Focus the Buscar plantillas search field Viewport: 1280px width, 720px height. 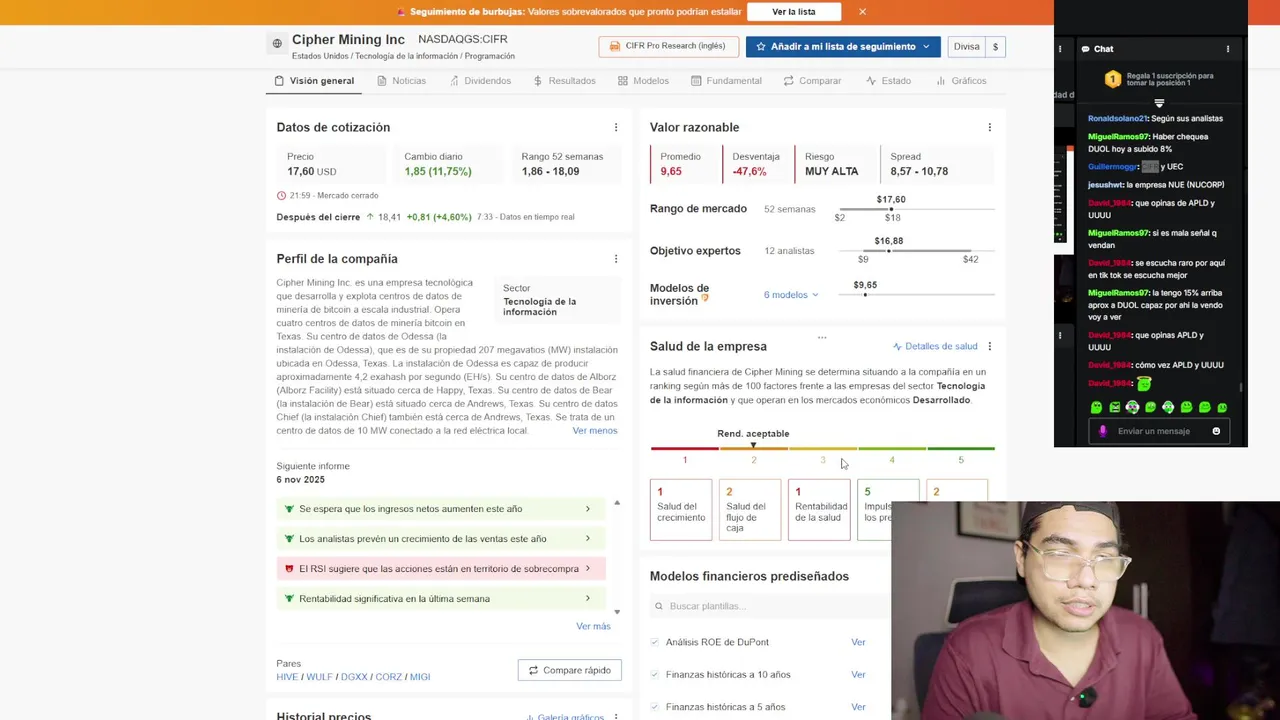click(770, 606)
